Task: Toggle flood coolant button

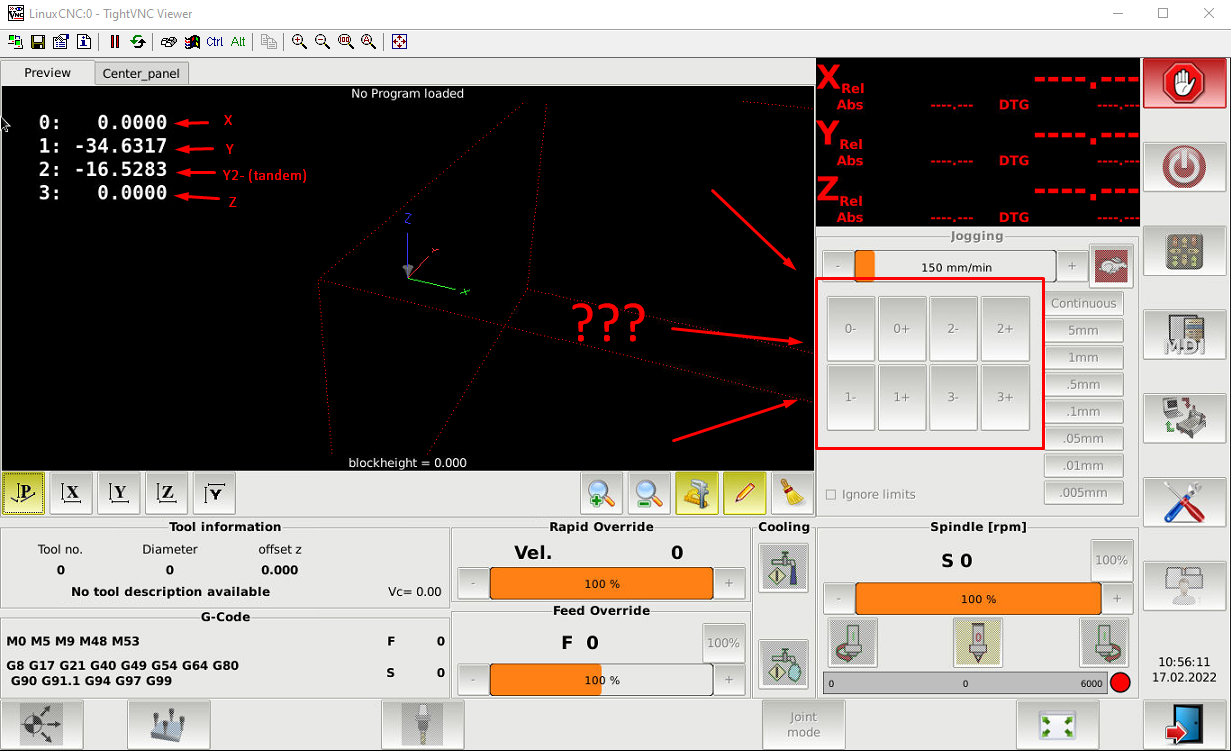Action: (x=783, y=568)
